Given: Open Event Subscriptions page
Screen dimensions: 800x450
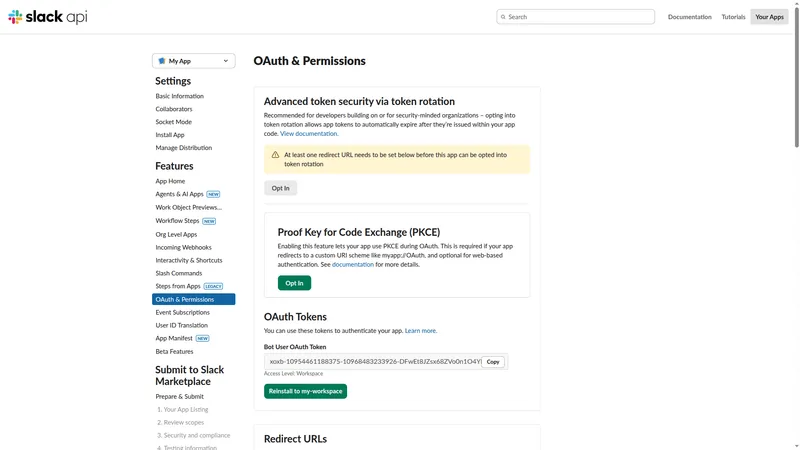Looking at the screenshot, I should point(183,312).
